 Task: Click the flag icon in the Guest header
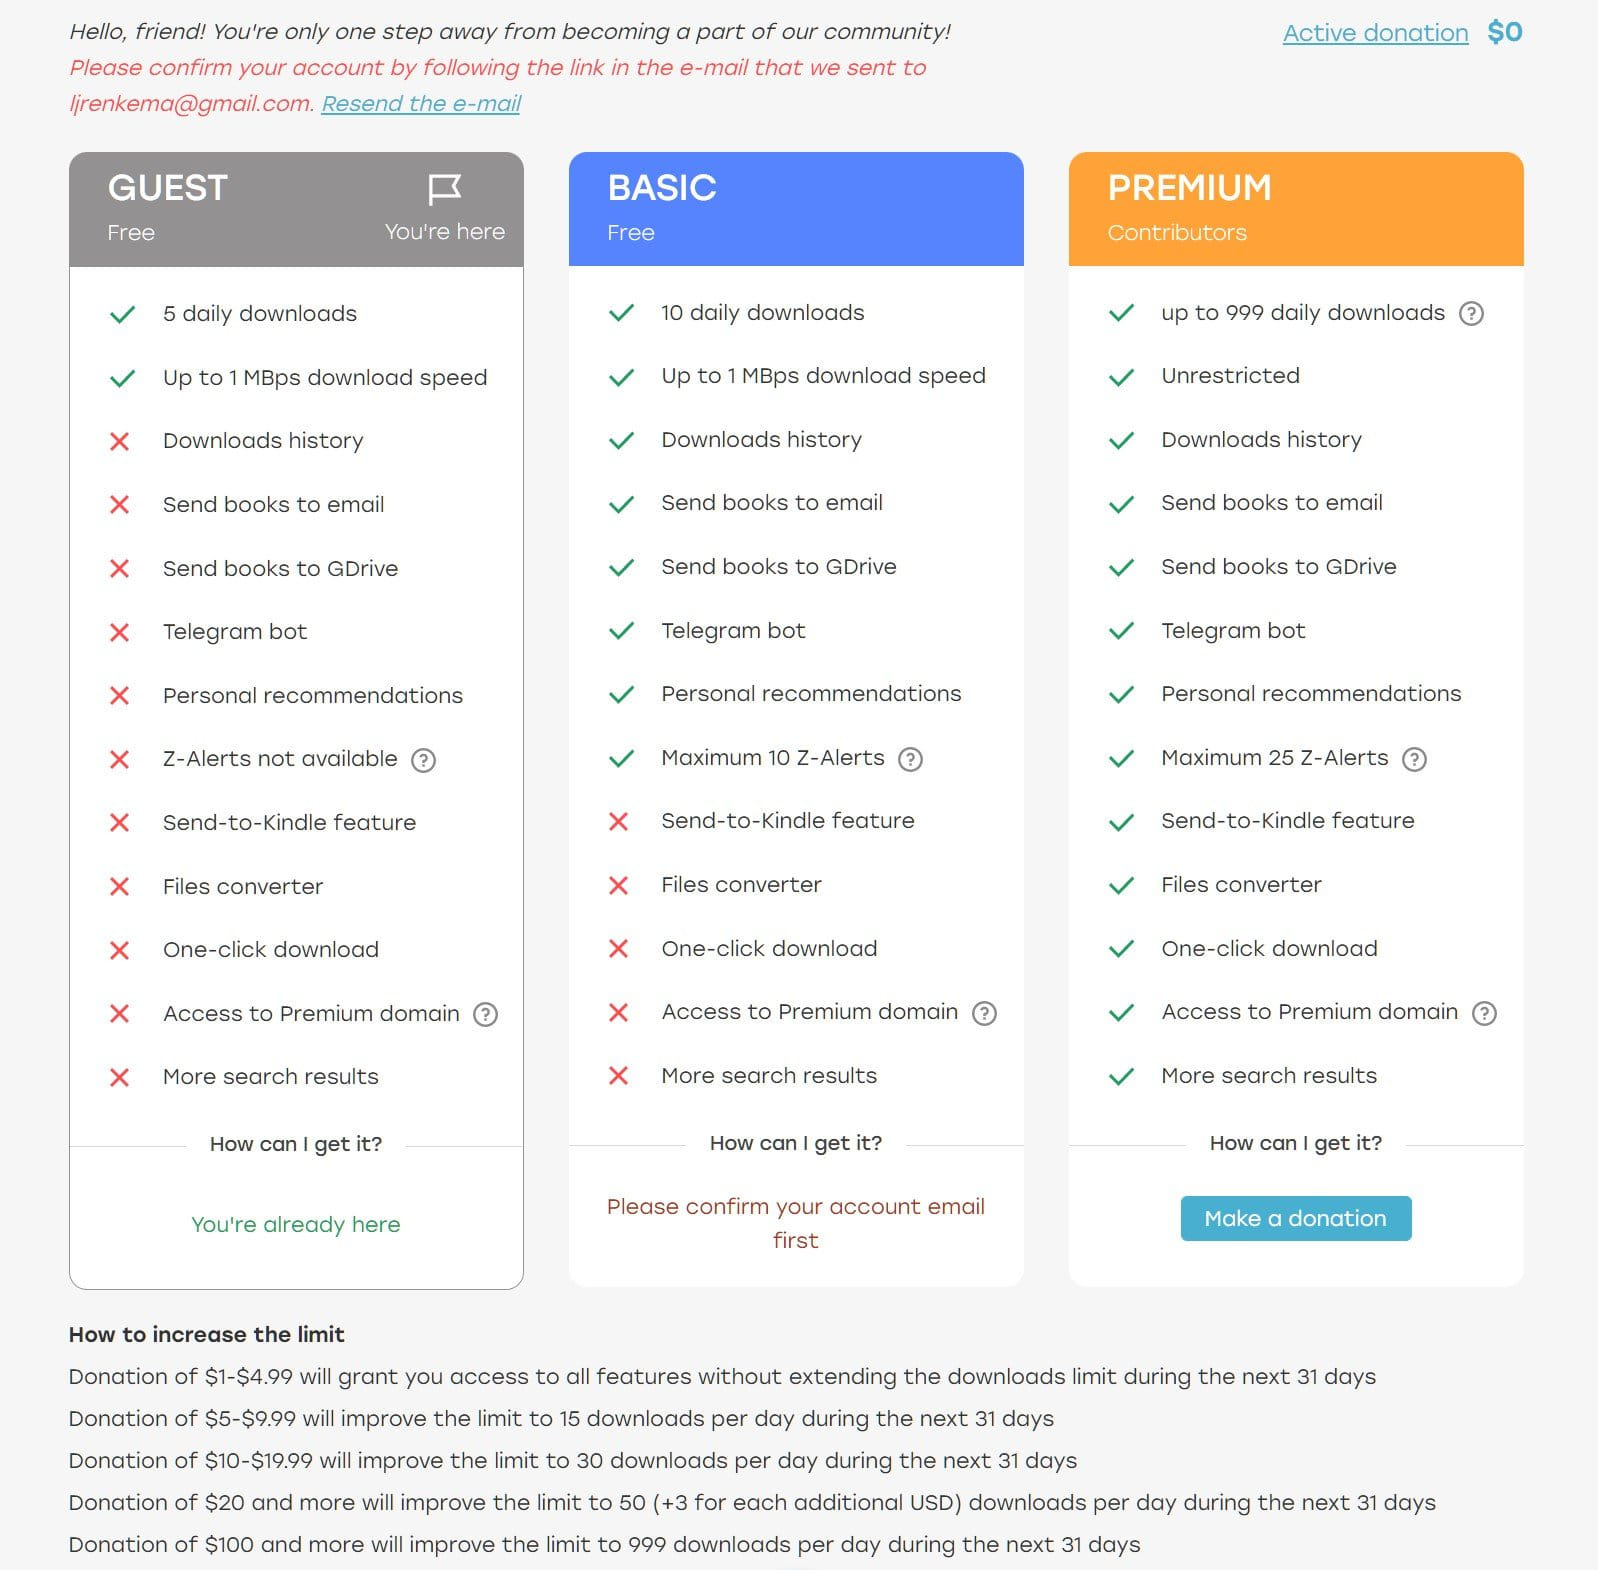(444, 189)
